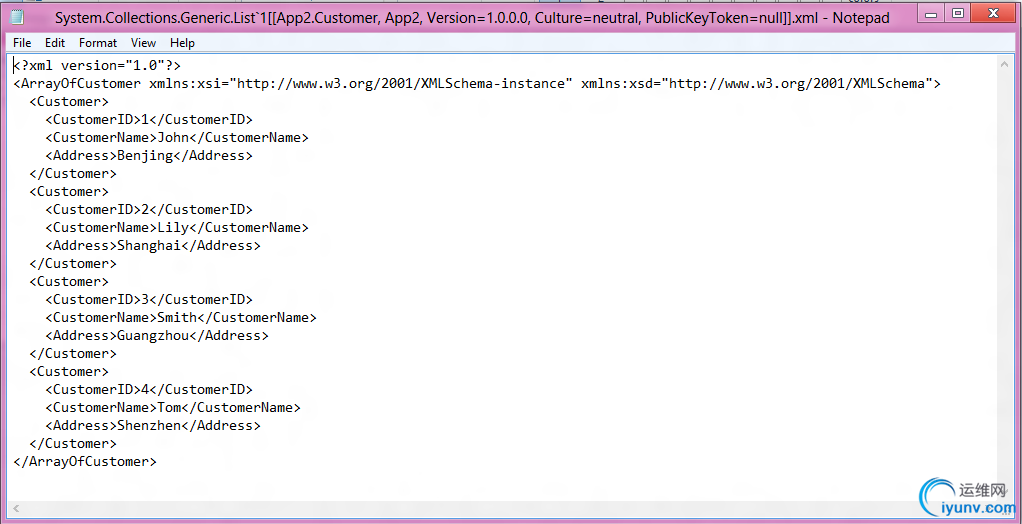Click the Address Guangzhou line
Viewport: 1022px width, 524px height.
point(157,336)
